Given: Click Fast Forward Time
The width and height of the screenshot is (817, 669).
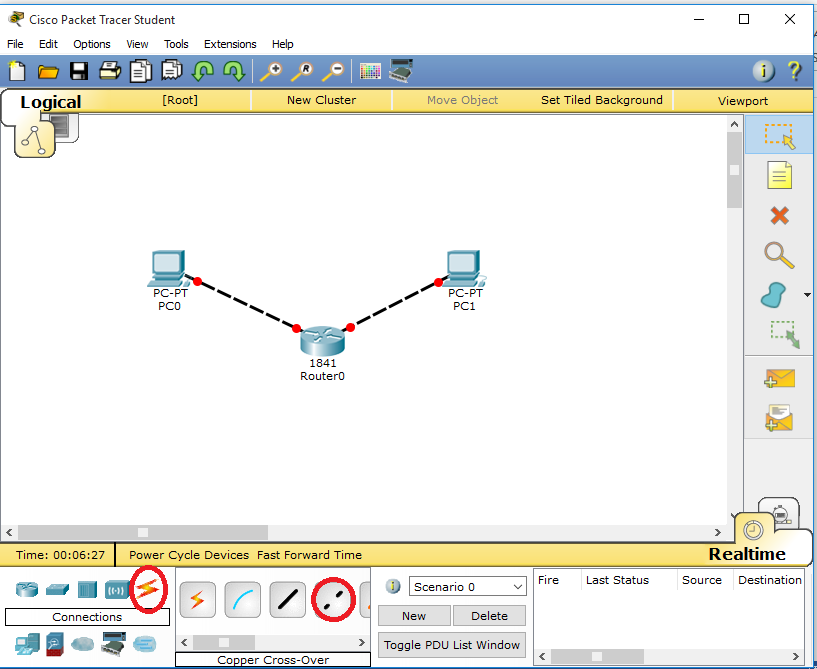Looking at the screenshot, I should [x=309, y=555].
